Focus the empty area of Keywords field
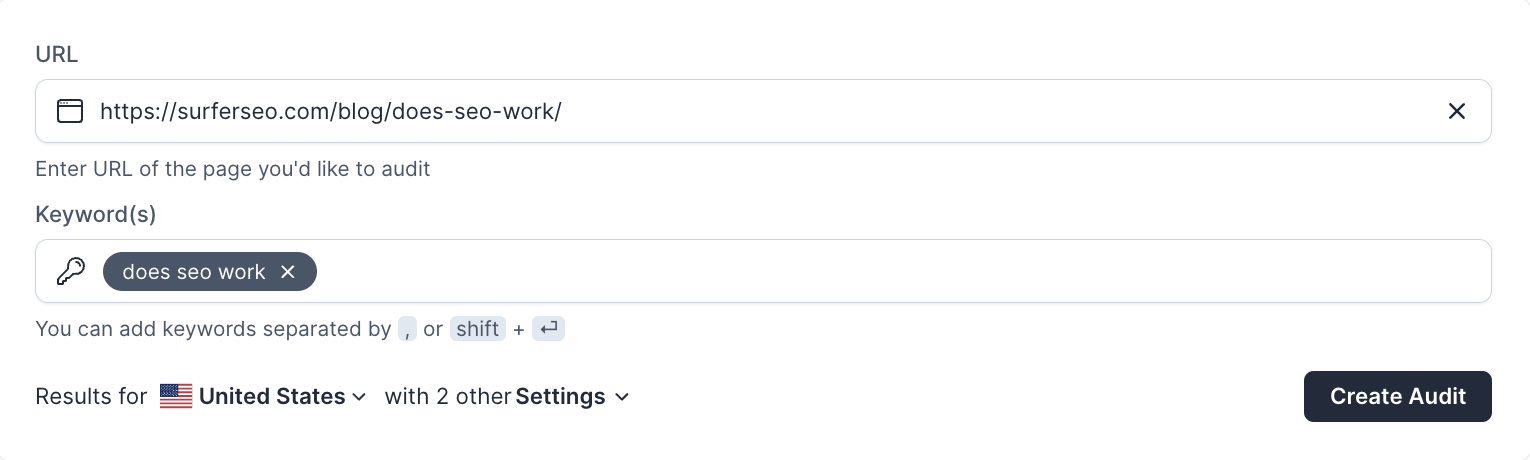The width and height of the screenshot is (1530, 460). [x=900, y=271]
